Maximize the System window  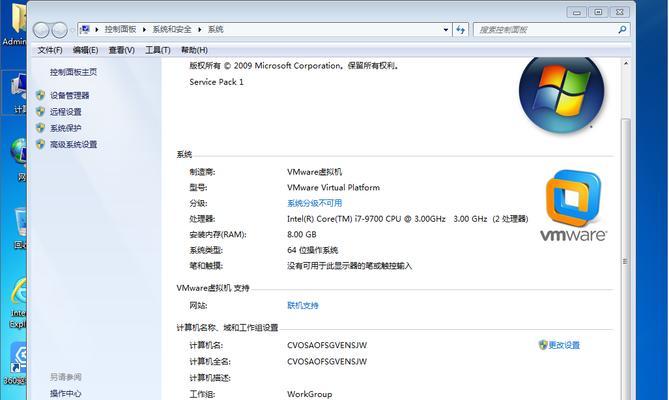598,12
